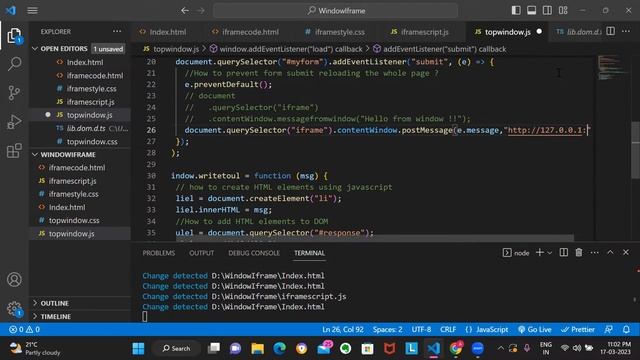Image resolution: width=640 pixels, height=360 pixels.
Task: Maximize the panel with the up chevron
Action: [610, 253]
